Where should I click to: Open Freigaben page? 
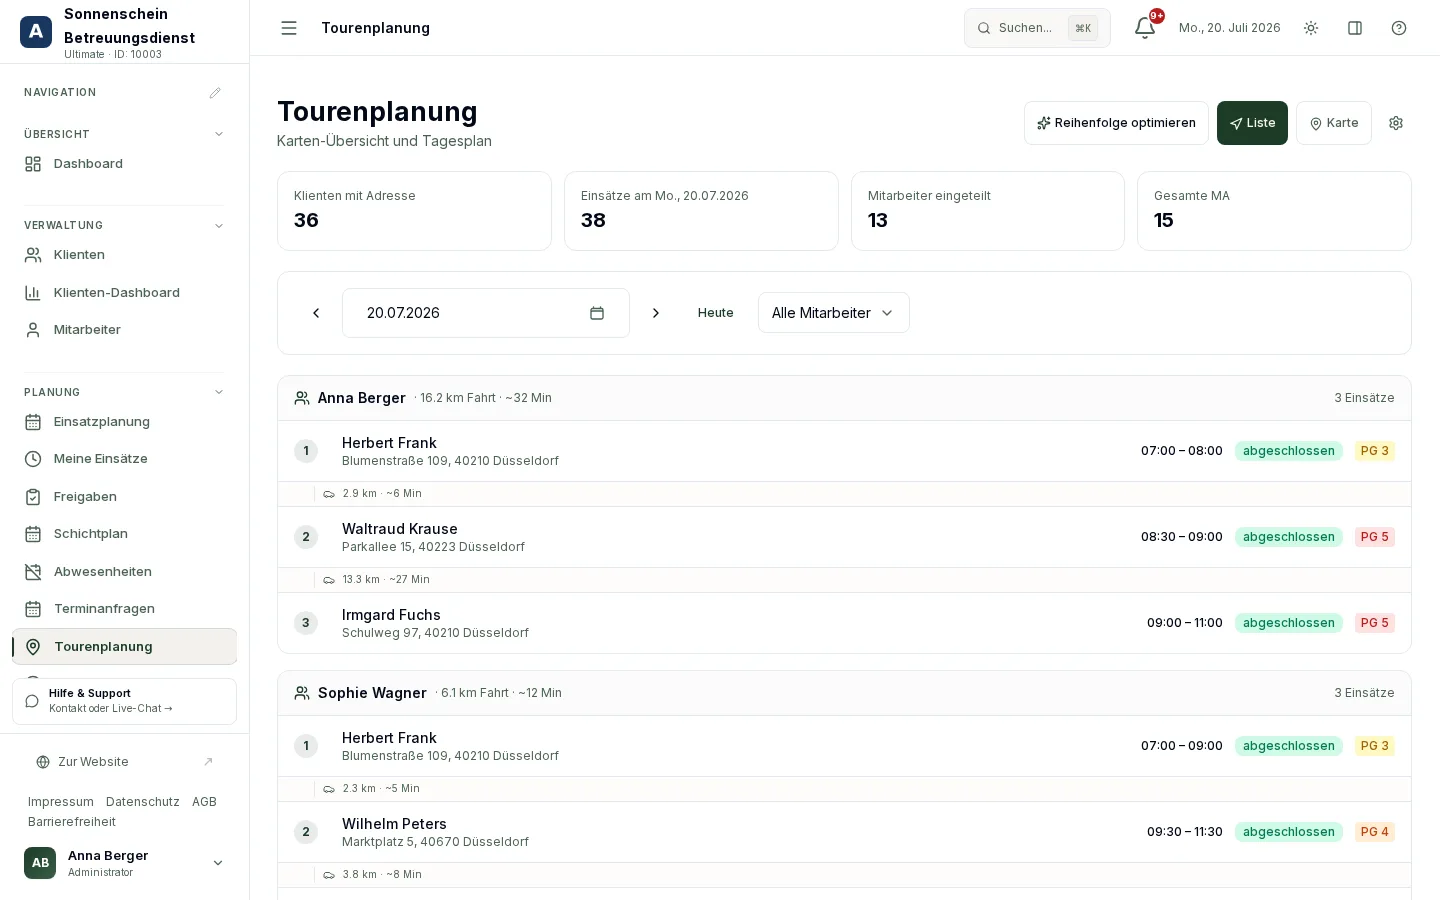point(124,497)
